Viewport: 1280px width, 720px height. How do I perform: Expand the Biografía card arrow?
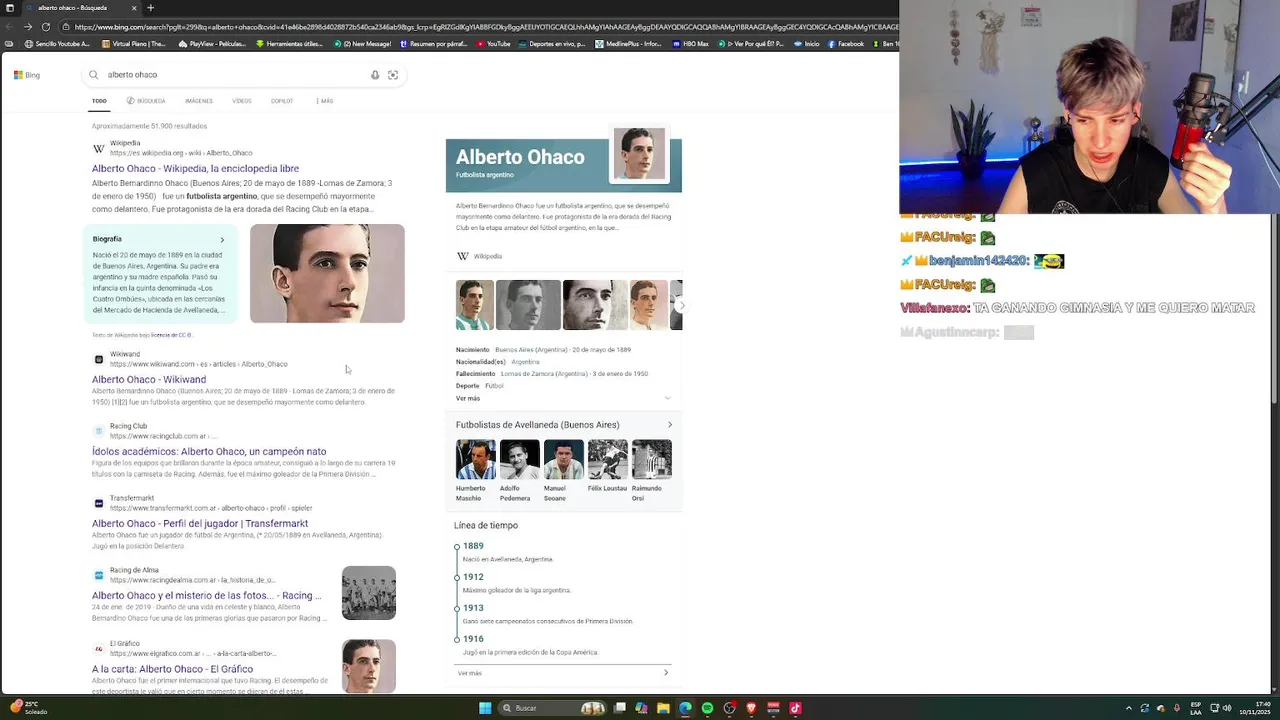[222, 240]
